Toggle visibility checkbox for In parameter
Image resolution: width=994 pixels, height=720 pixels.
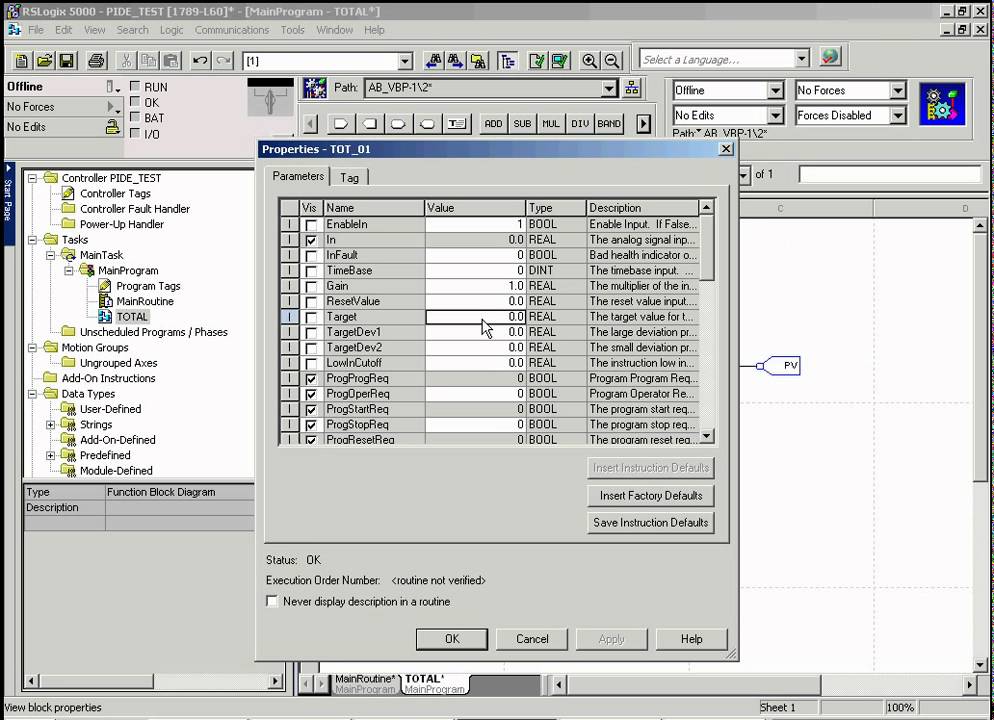tap(311, 241)
